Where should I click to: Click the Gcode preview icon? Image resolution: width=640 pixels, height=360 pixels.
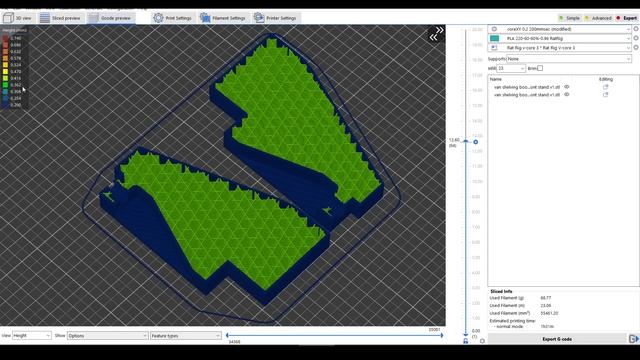[94, 18]
